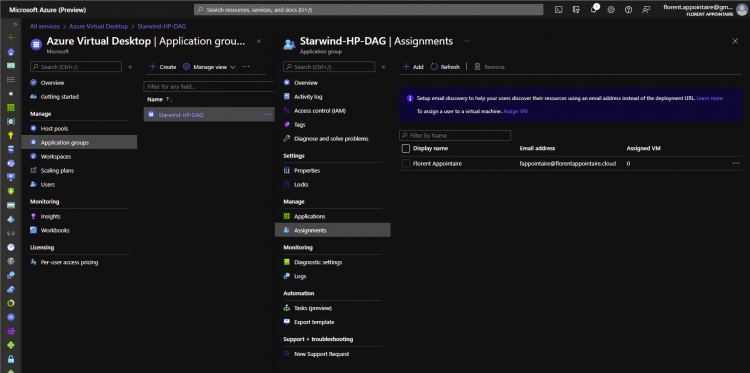Open portal settings gear
Image resolution: width=750 pixels, height=373 pixels.
(611, 10)
